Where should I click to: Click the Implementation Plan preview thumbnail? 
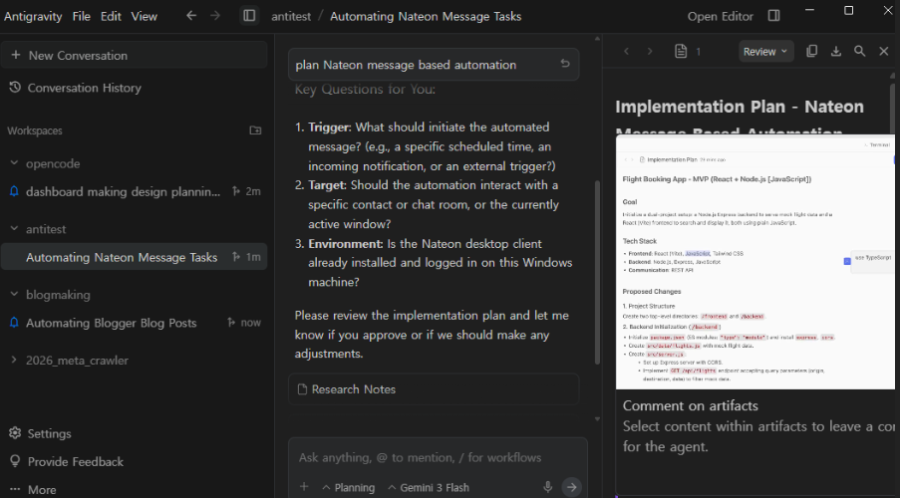[755, 262]
